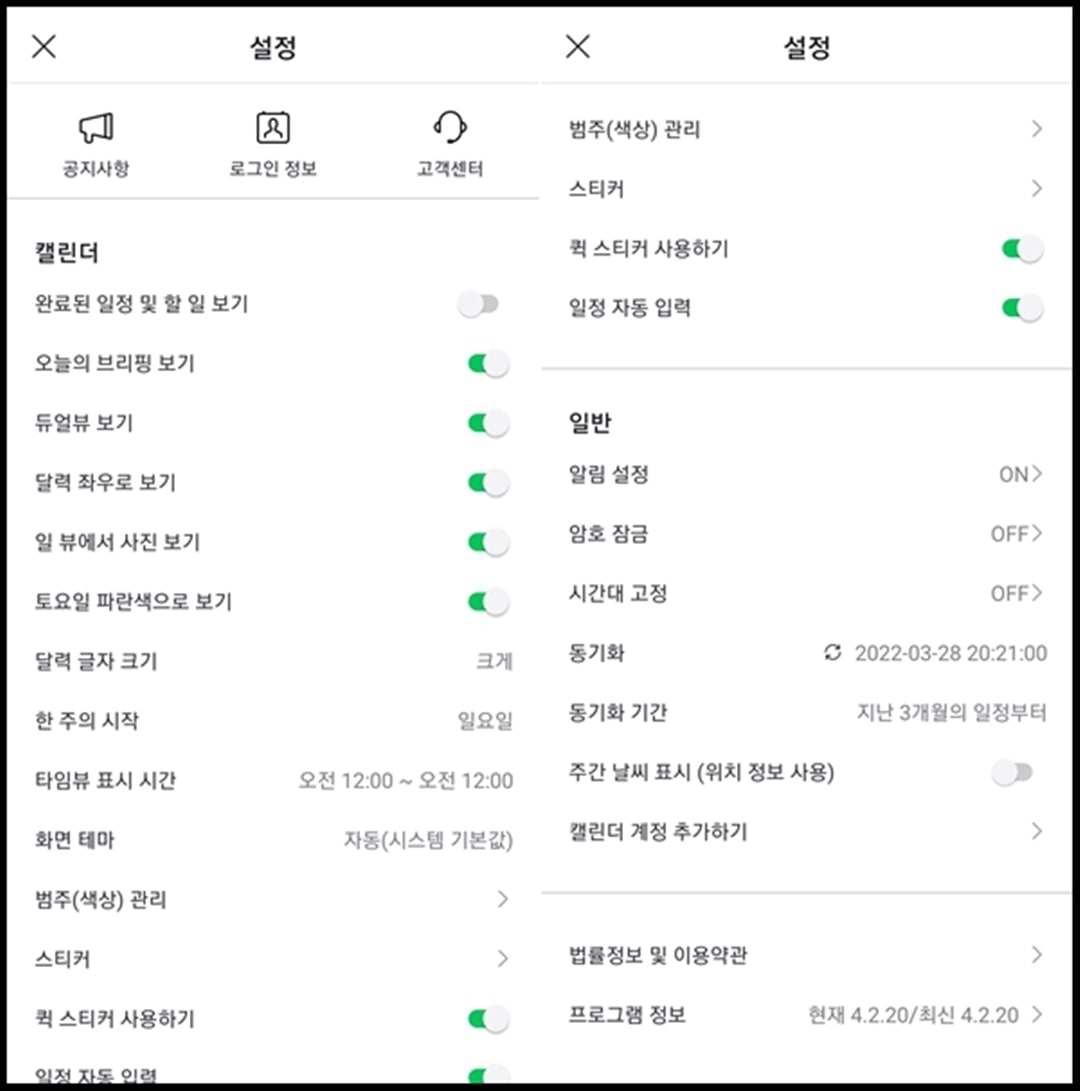Open 캘린더 계정 추가하기 chevron
The width and height of the screenshot is (1080, 1091).
[x=1037, y=831]
